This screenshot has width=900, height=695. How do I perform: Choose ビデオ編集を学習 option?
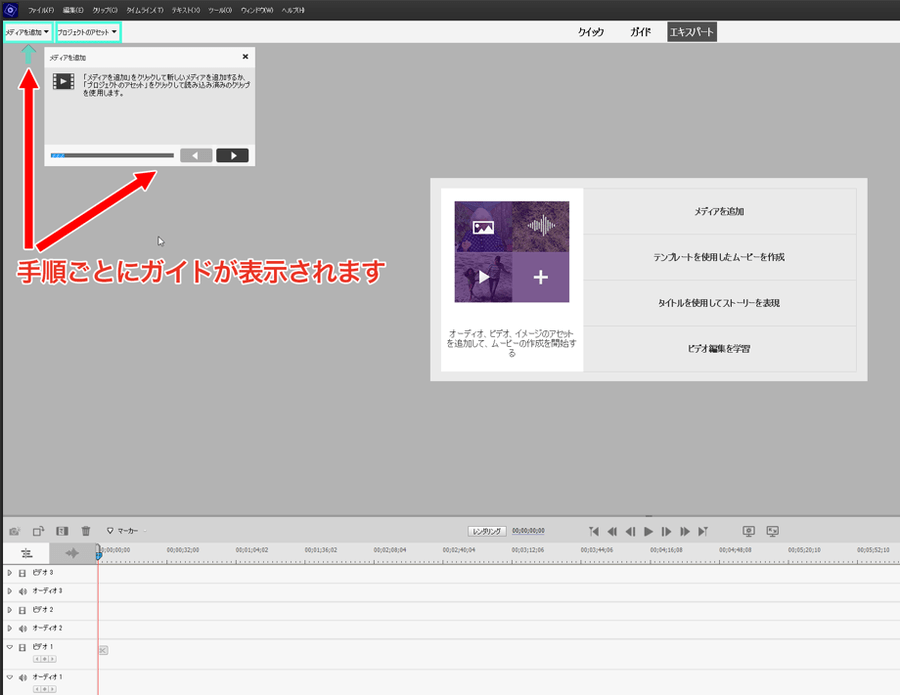click(x=719, y=349)
